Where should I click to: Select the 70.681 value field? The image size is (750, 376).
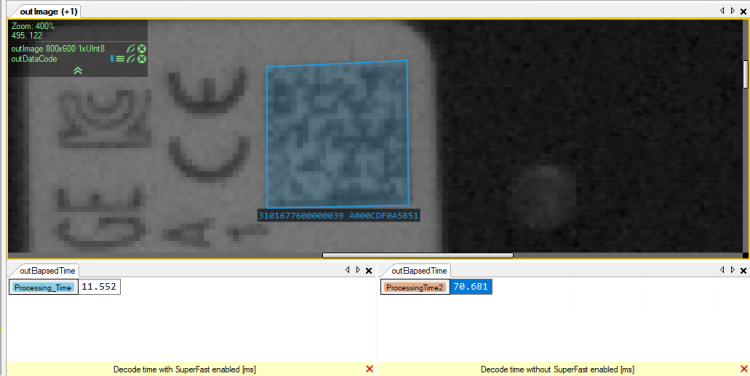(x=471, y=287)
